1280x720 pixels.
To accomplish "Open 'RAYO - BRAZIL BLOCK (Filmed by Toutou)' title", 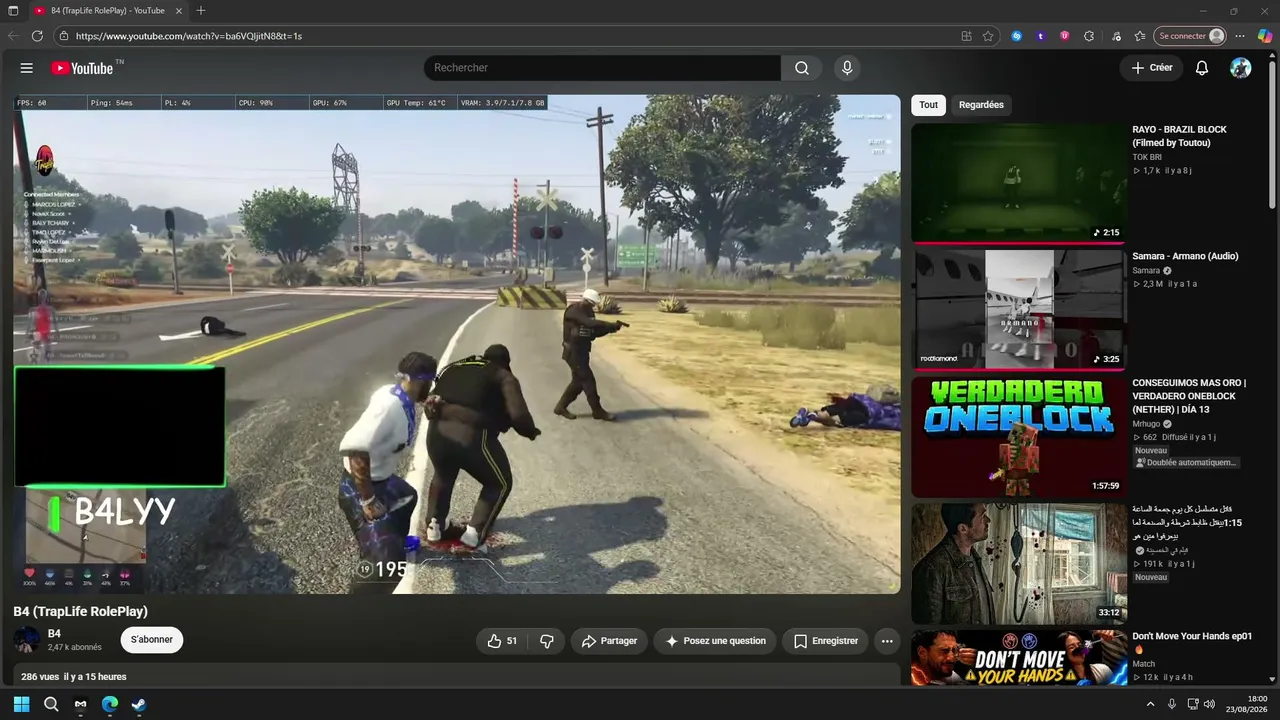I will point(1179,136).
